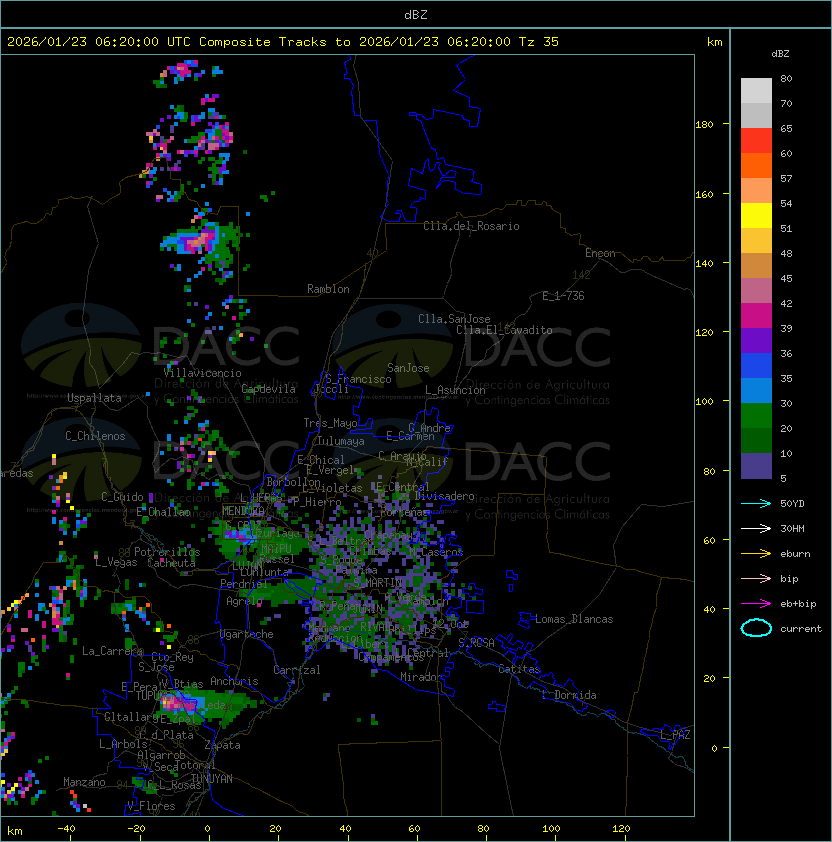
Task: Select the red 60 dBZ color swatch
Action: click(x=756, y=141)
